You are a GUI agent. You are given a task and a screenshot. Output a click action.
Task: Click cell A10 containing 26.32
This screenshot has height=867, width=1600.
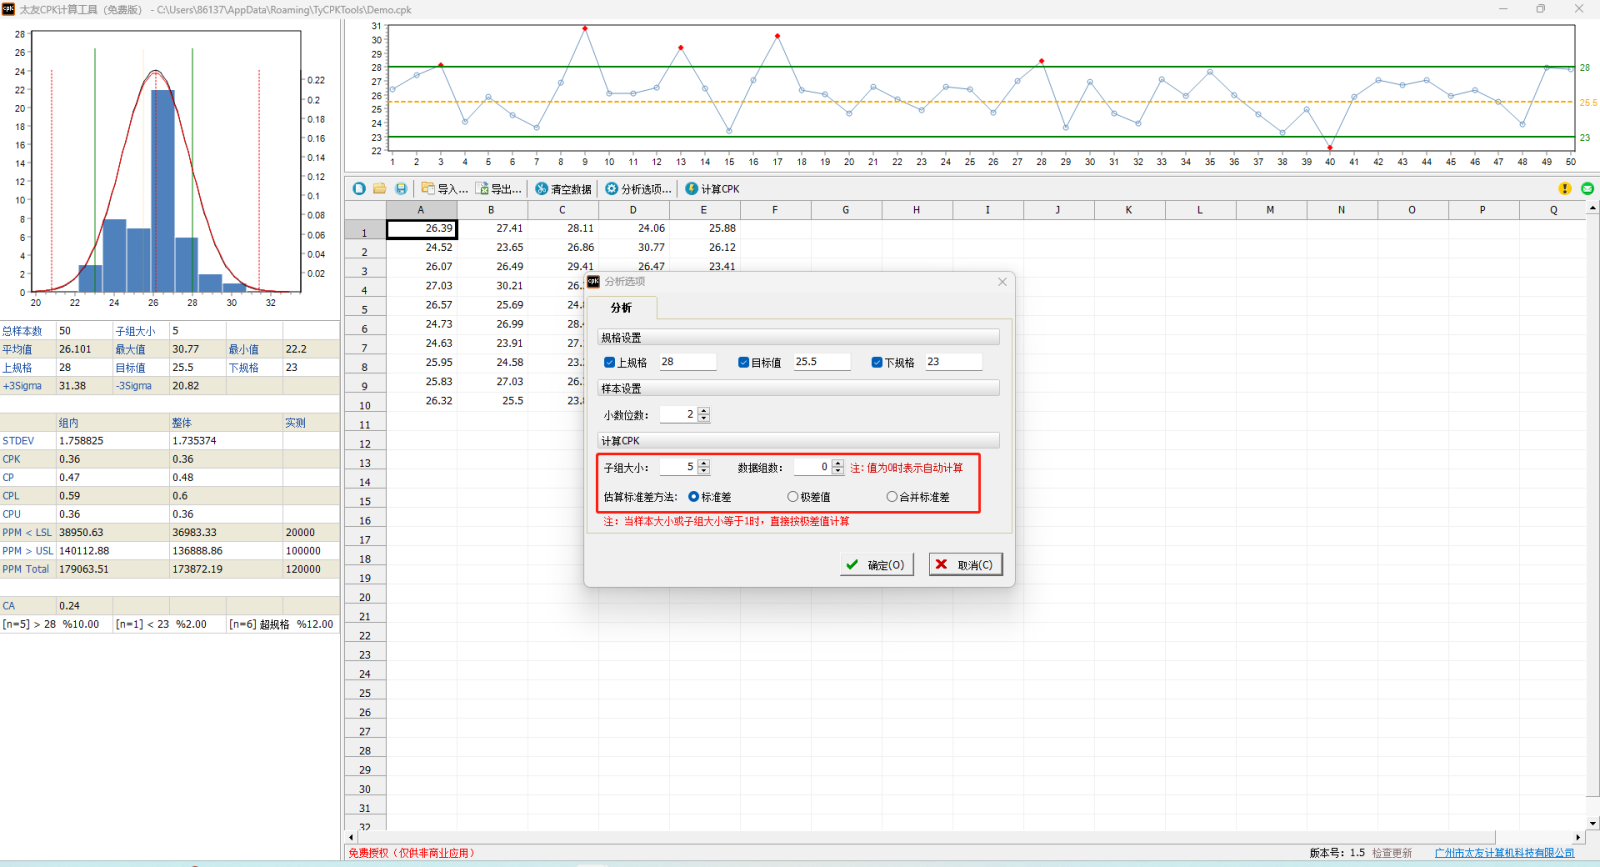421,401
